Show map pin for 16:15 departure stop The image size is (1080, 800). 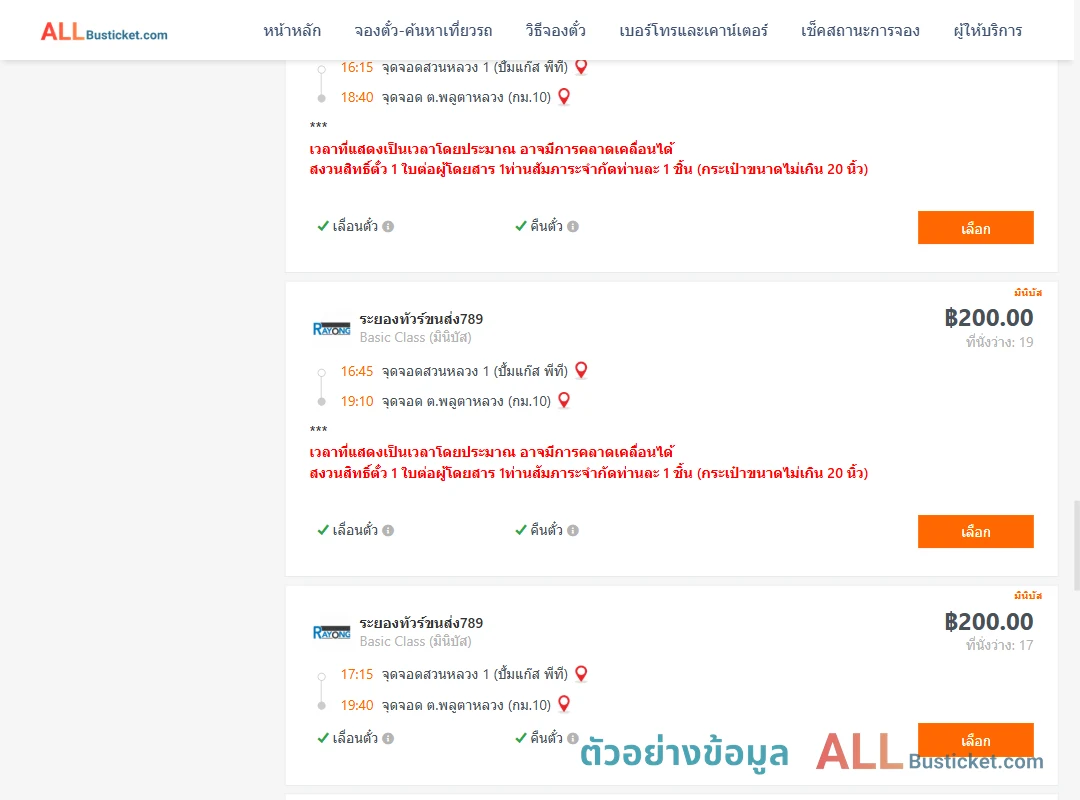[x=581, y=67]
